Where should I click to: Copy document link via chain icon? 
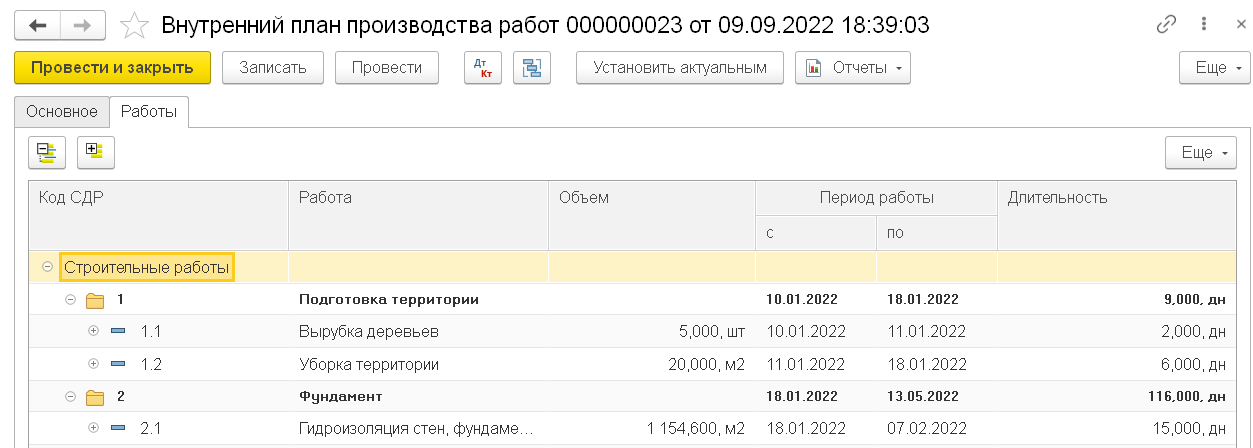tap(1166, 25)
